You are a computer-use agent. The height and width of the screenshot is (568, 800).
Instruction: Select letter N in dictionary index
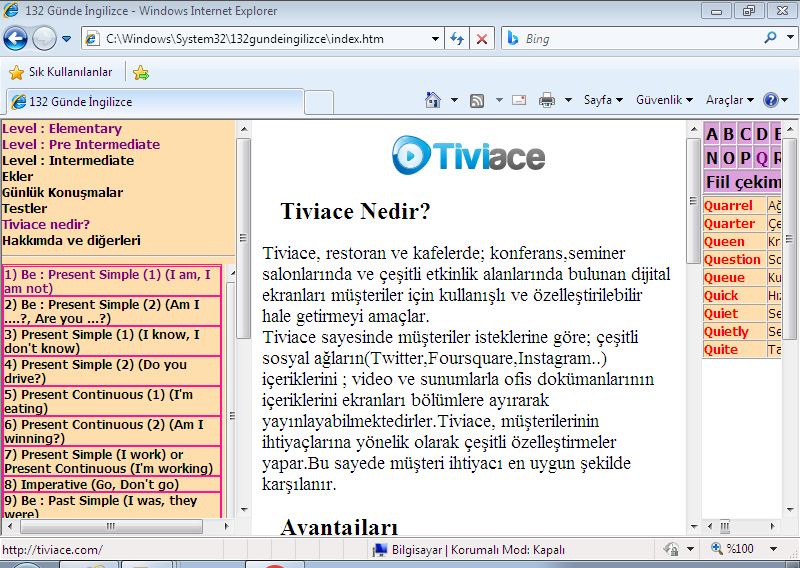712,158
